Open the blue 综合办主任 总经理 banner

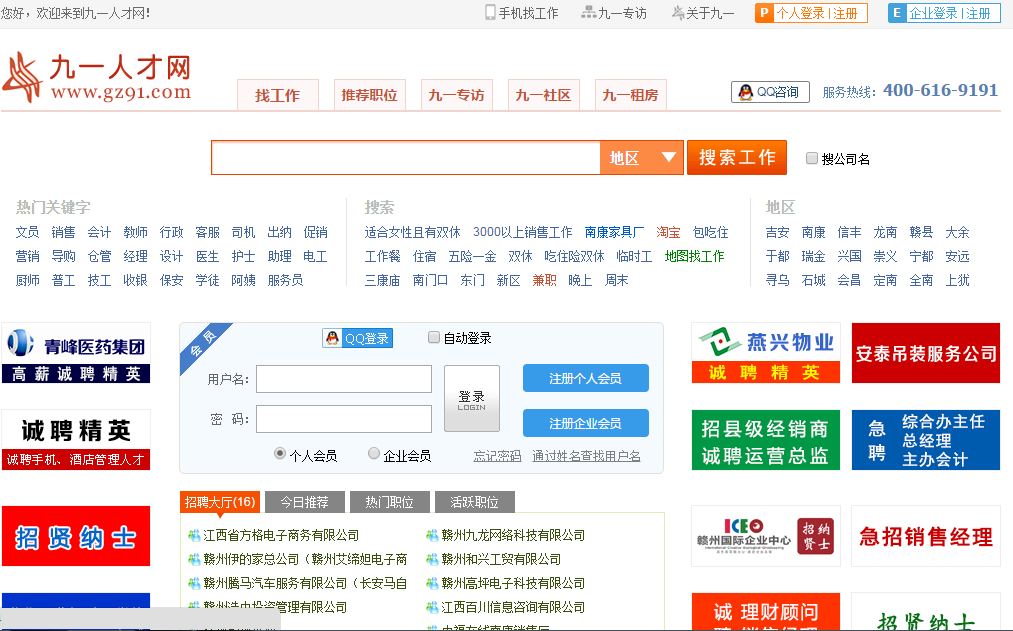[926, 440]
